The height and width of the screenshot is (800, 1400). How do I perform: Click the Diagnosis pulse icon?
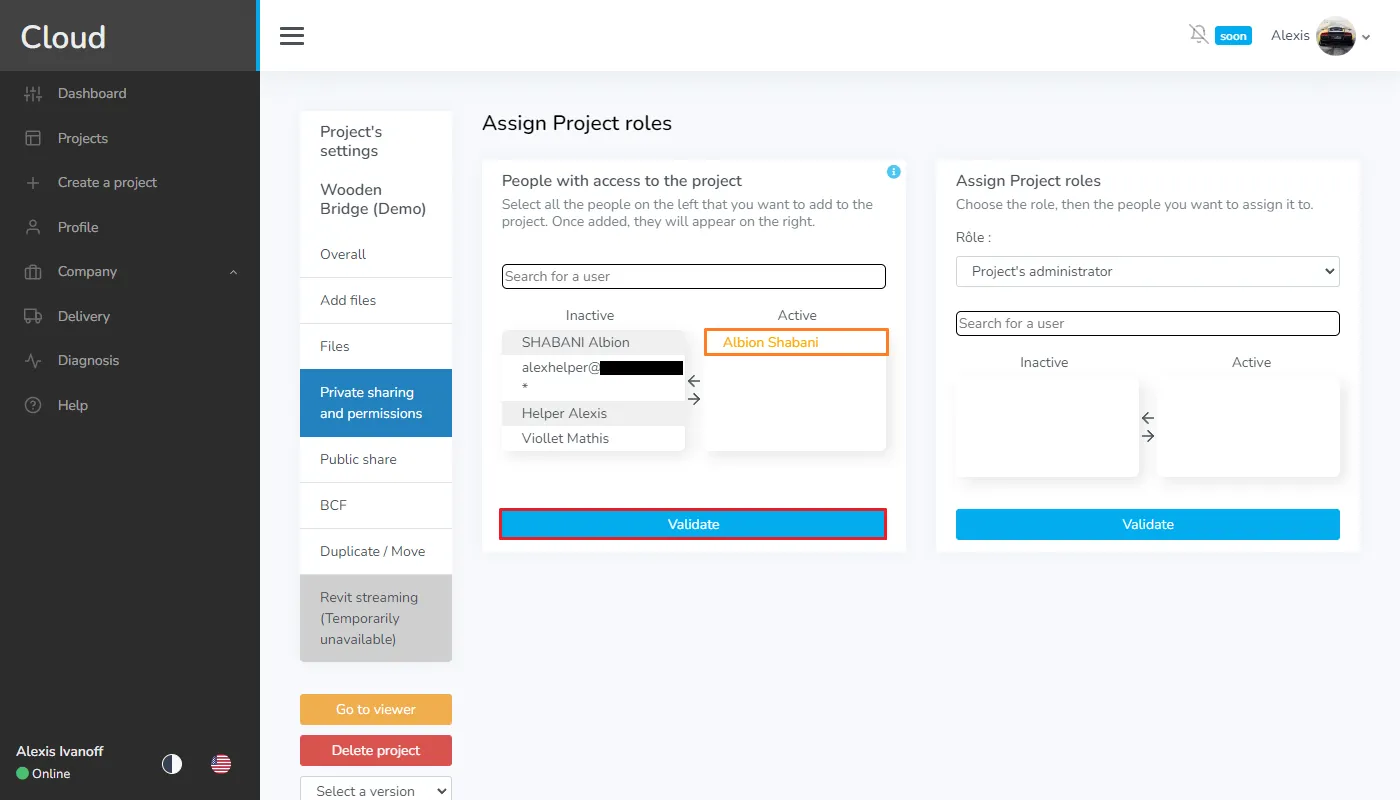[33, 361]
